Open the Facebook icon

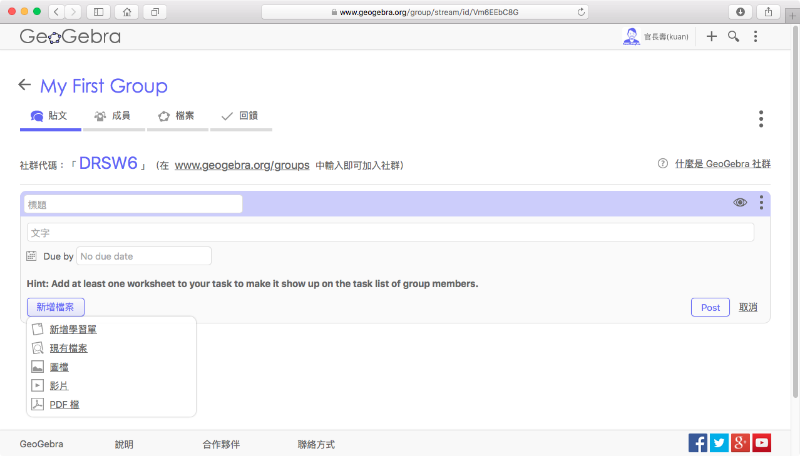click(x=697, y=443)
